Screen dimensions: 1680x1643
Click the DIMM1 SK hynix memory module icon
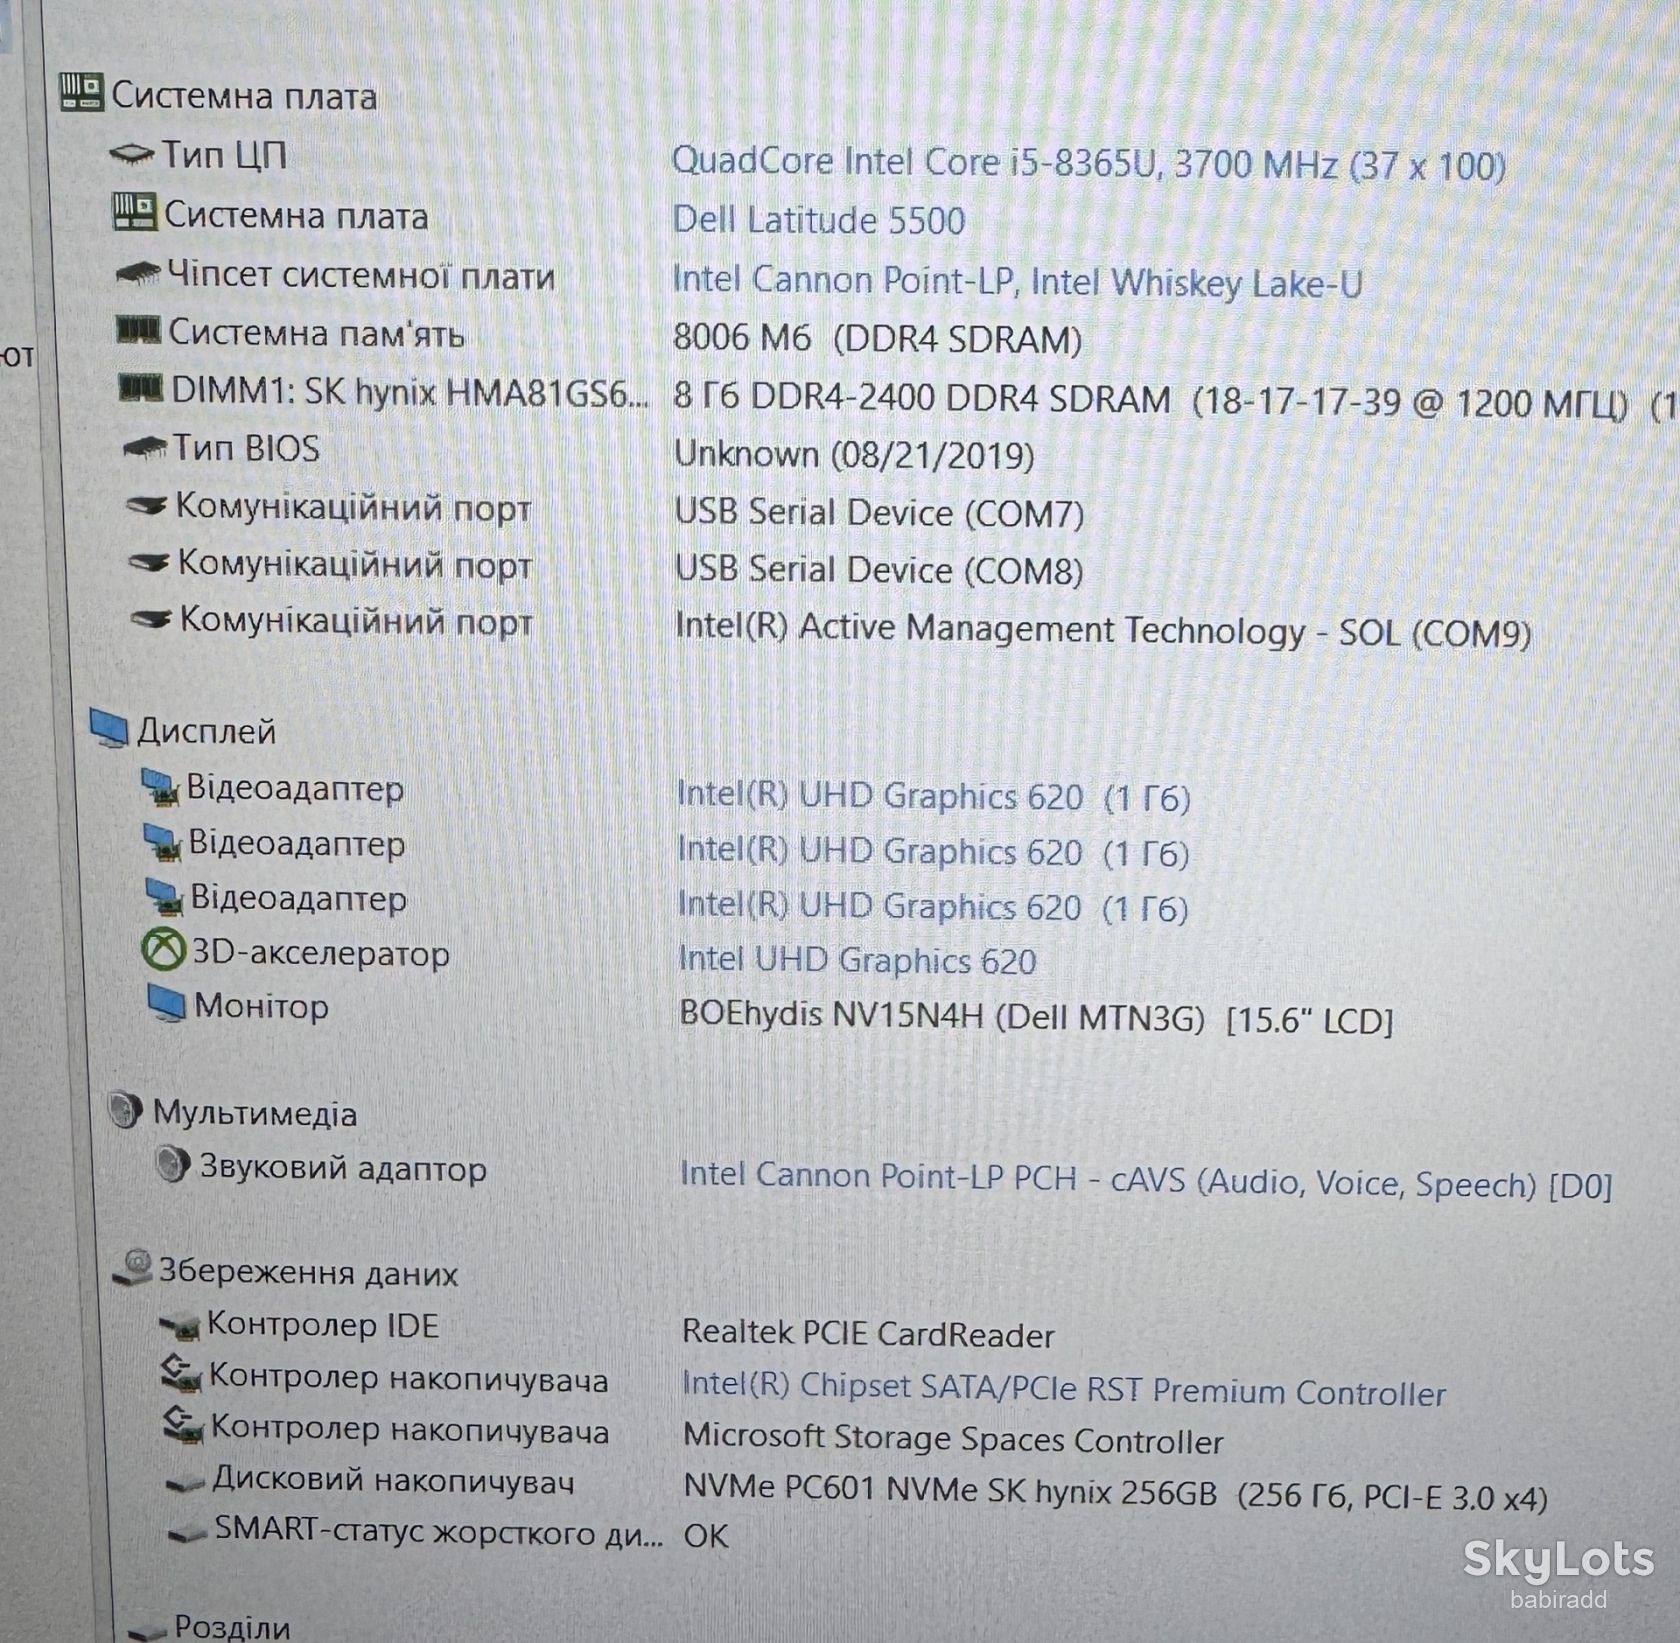tap(141, 387)
